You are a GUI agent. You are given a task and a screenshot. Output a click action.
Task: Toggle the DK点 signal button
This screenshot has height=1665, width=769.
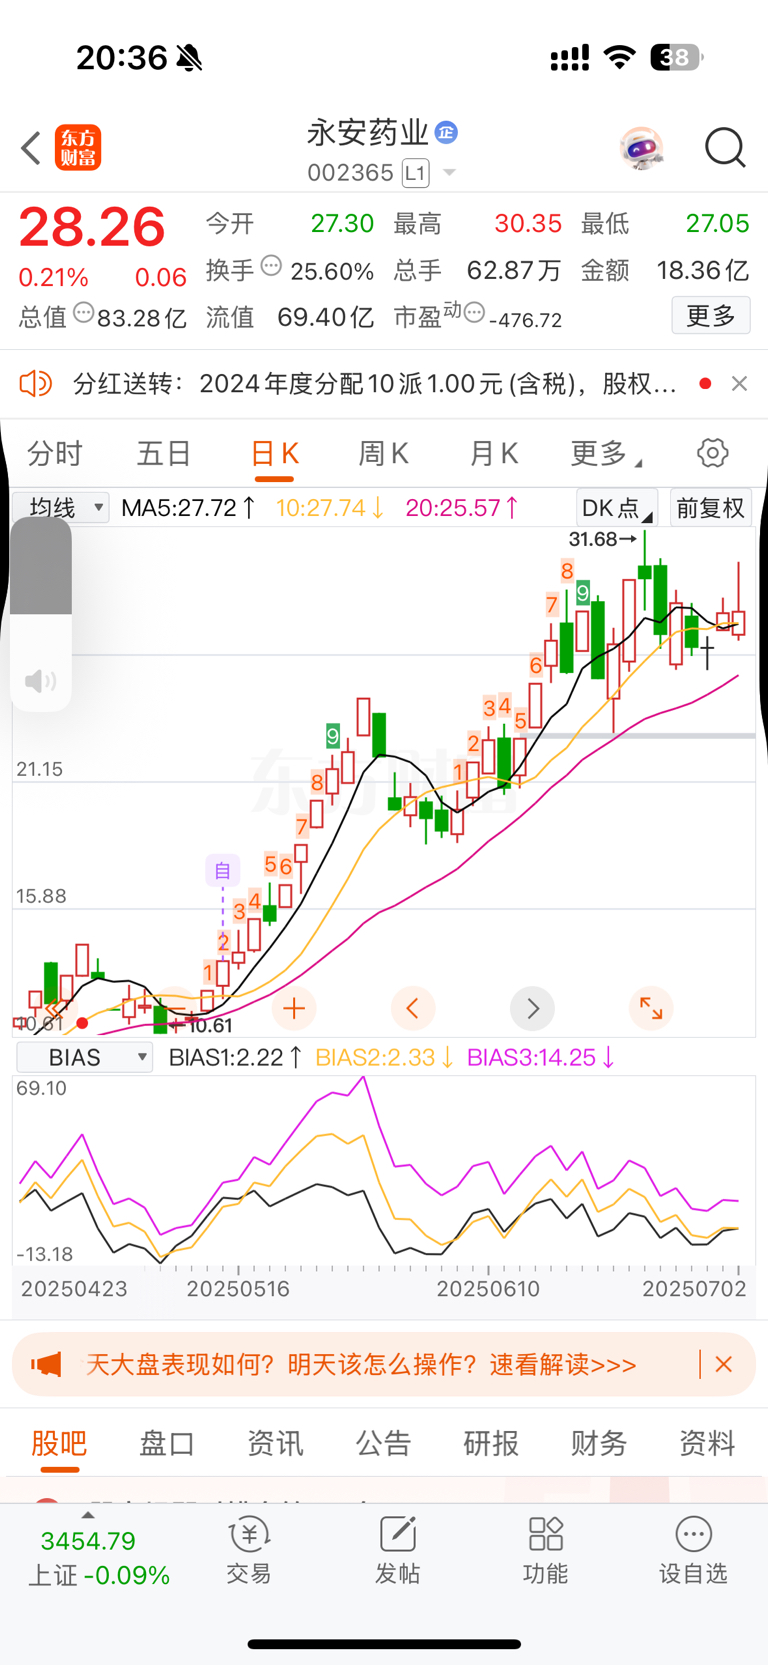(616, 507)
